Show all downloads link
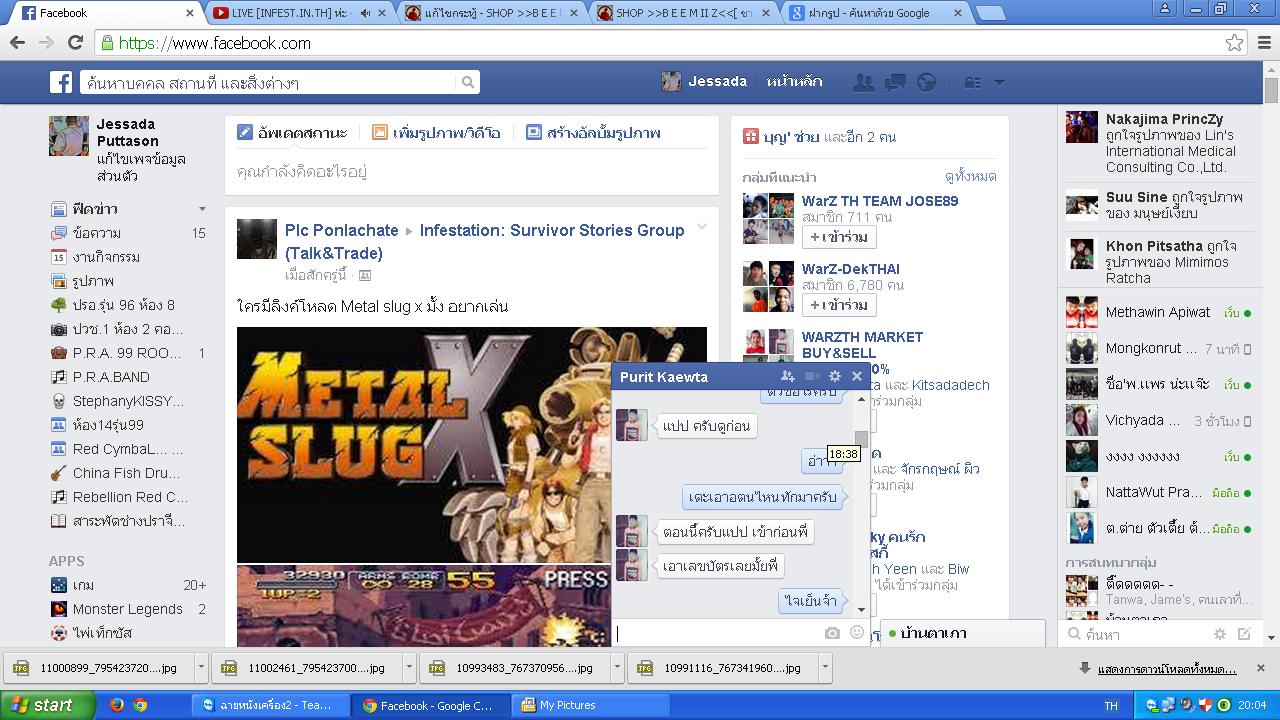 pyautogui.click(x=1167, y=668)
